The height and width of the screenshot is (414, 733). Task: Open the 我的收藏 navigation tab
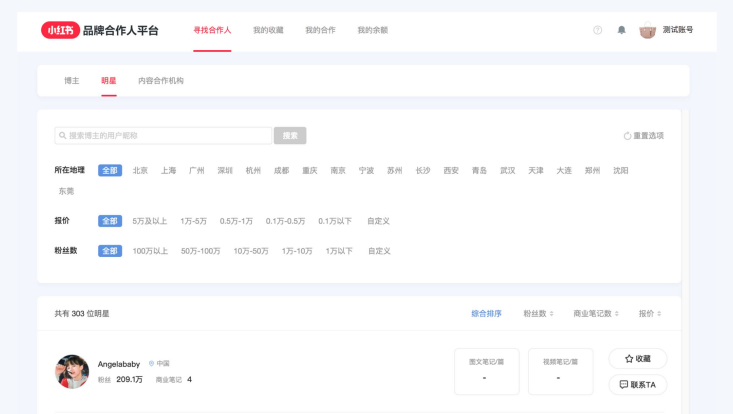[268, 30]
